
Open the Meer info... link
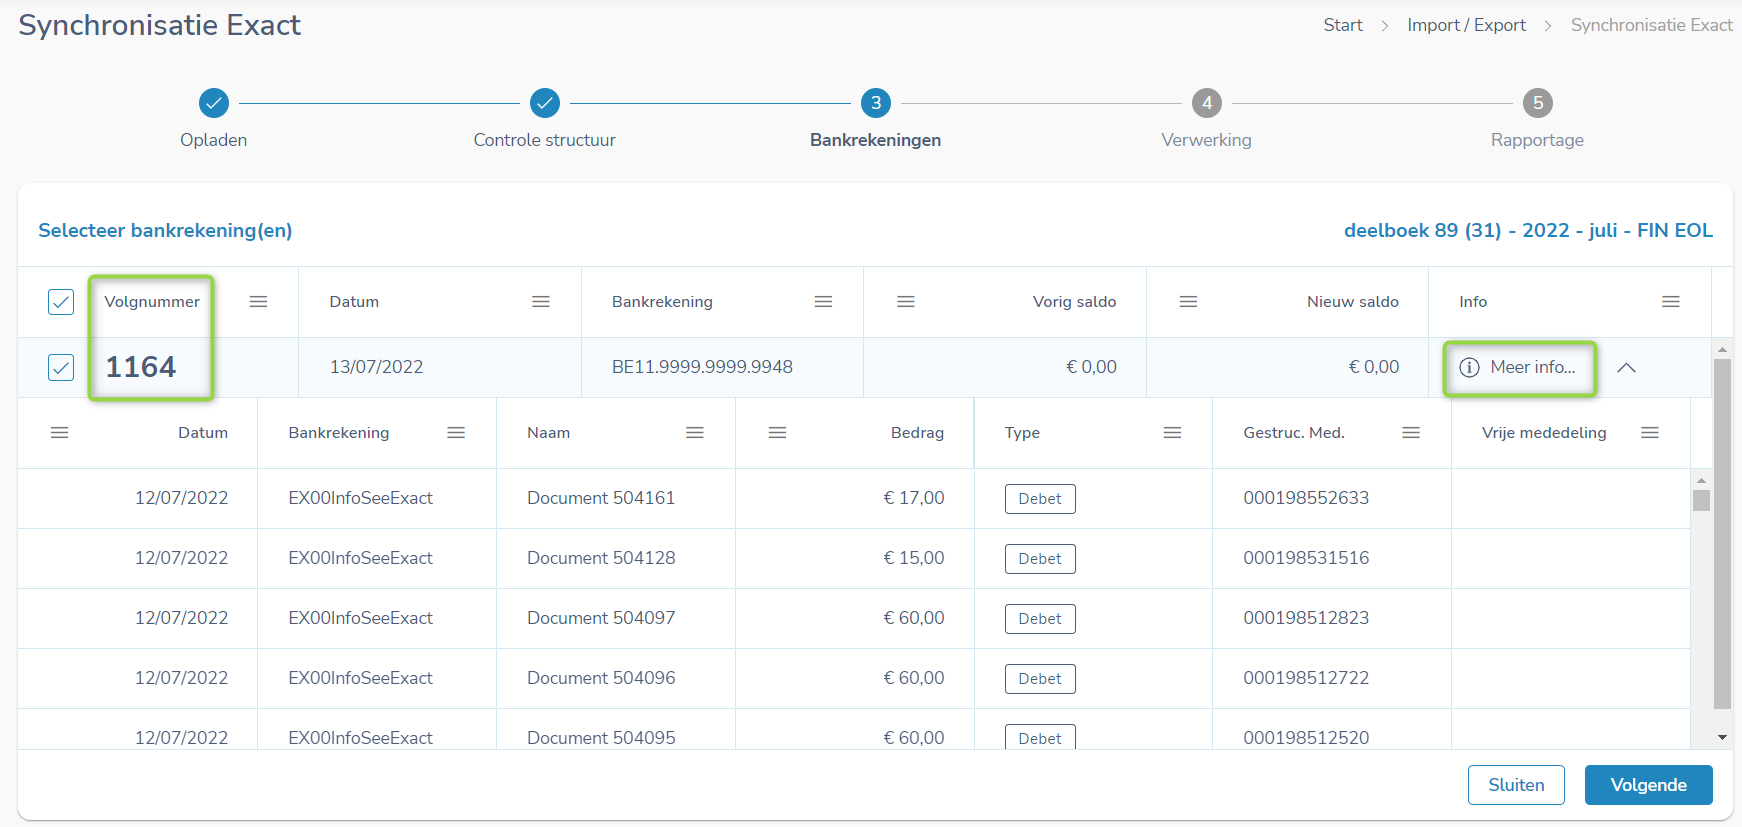coord(1519,368)
